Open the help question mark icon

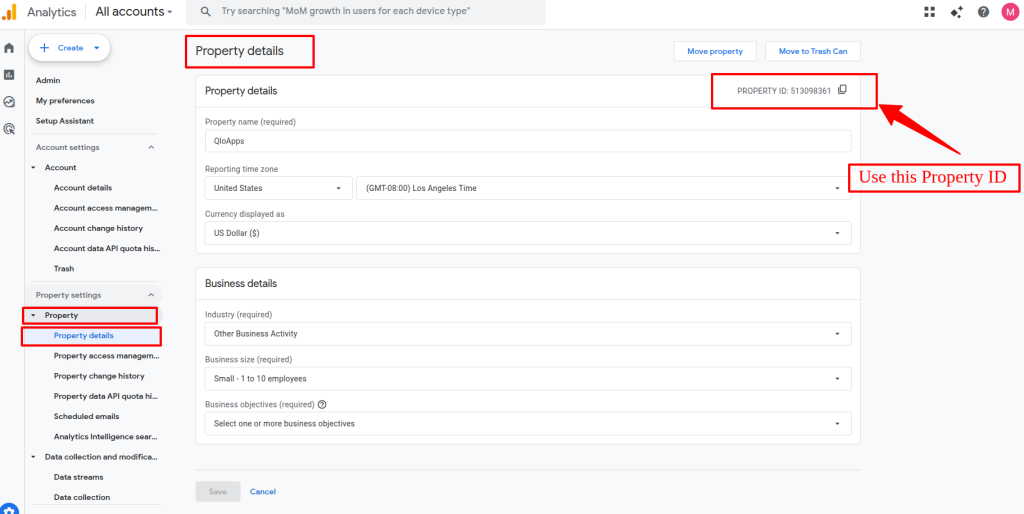983,12
